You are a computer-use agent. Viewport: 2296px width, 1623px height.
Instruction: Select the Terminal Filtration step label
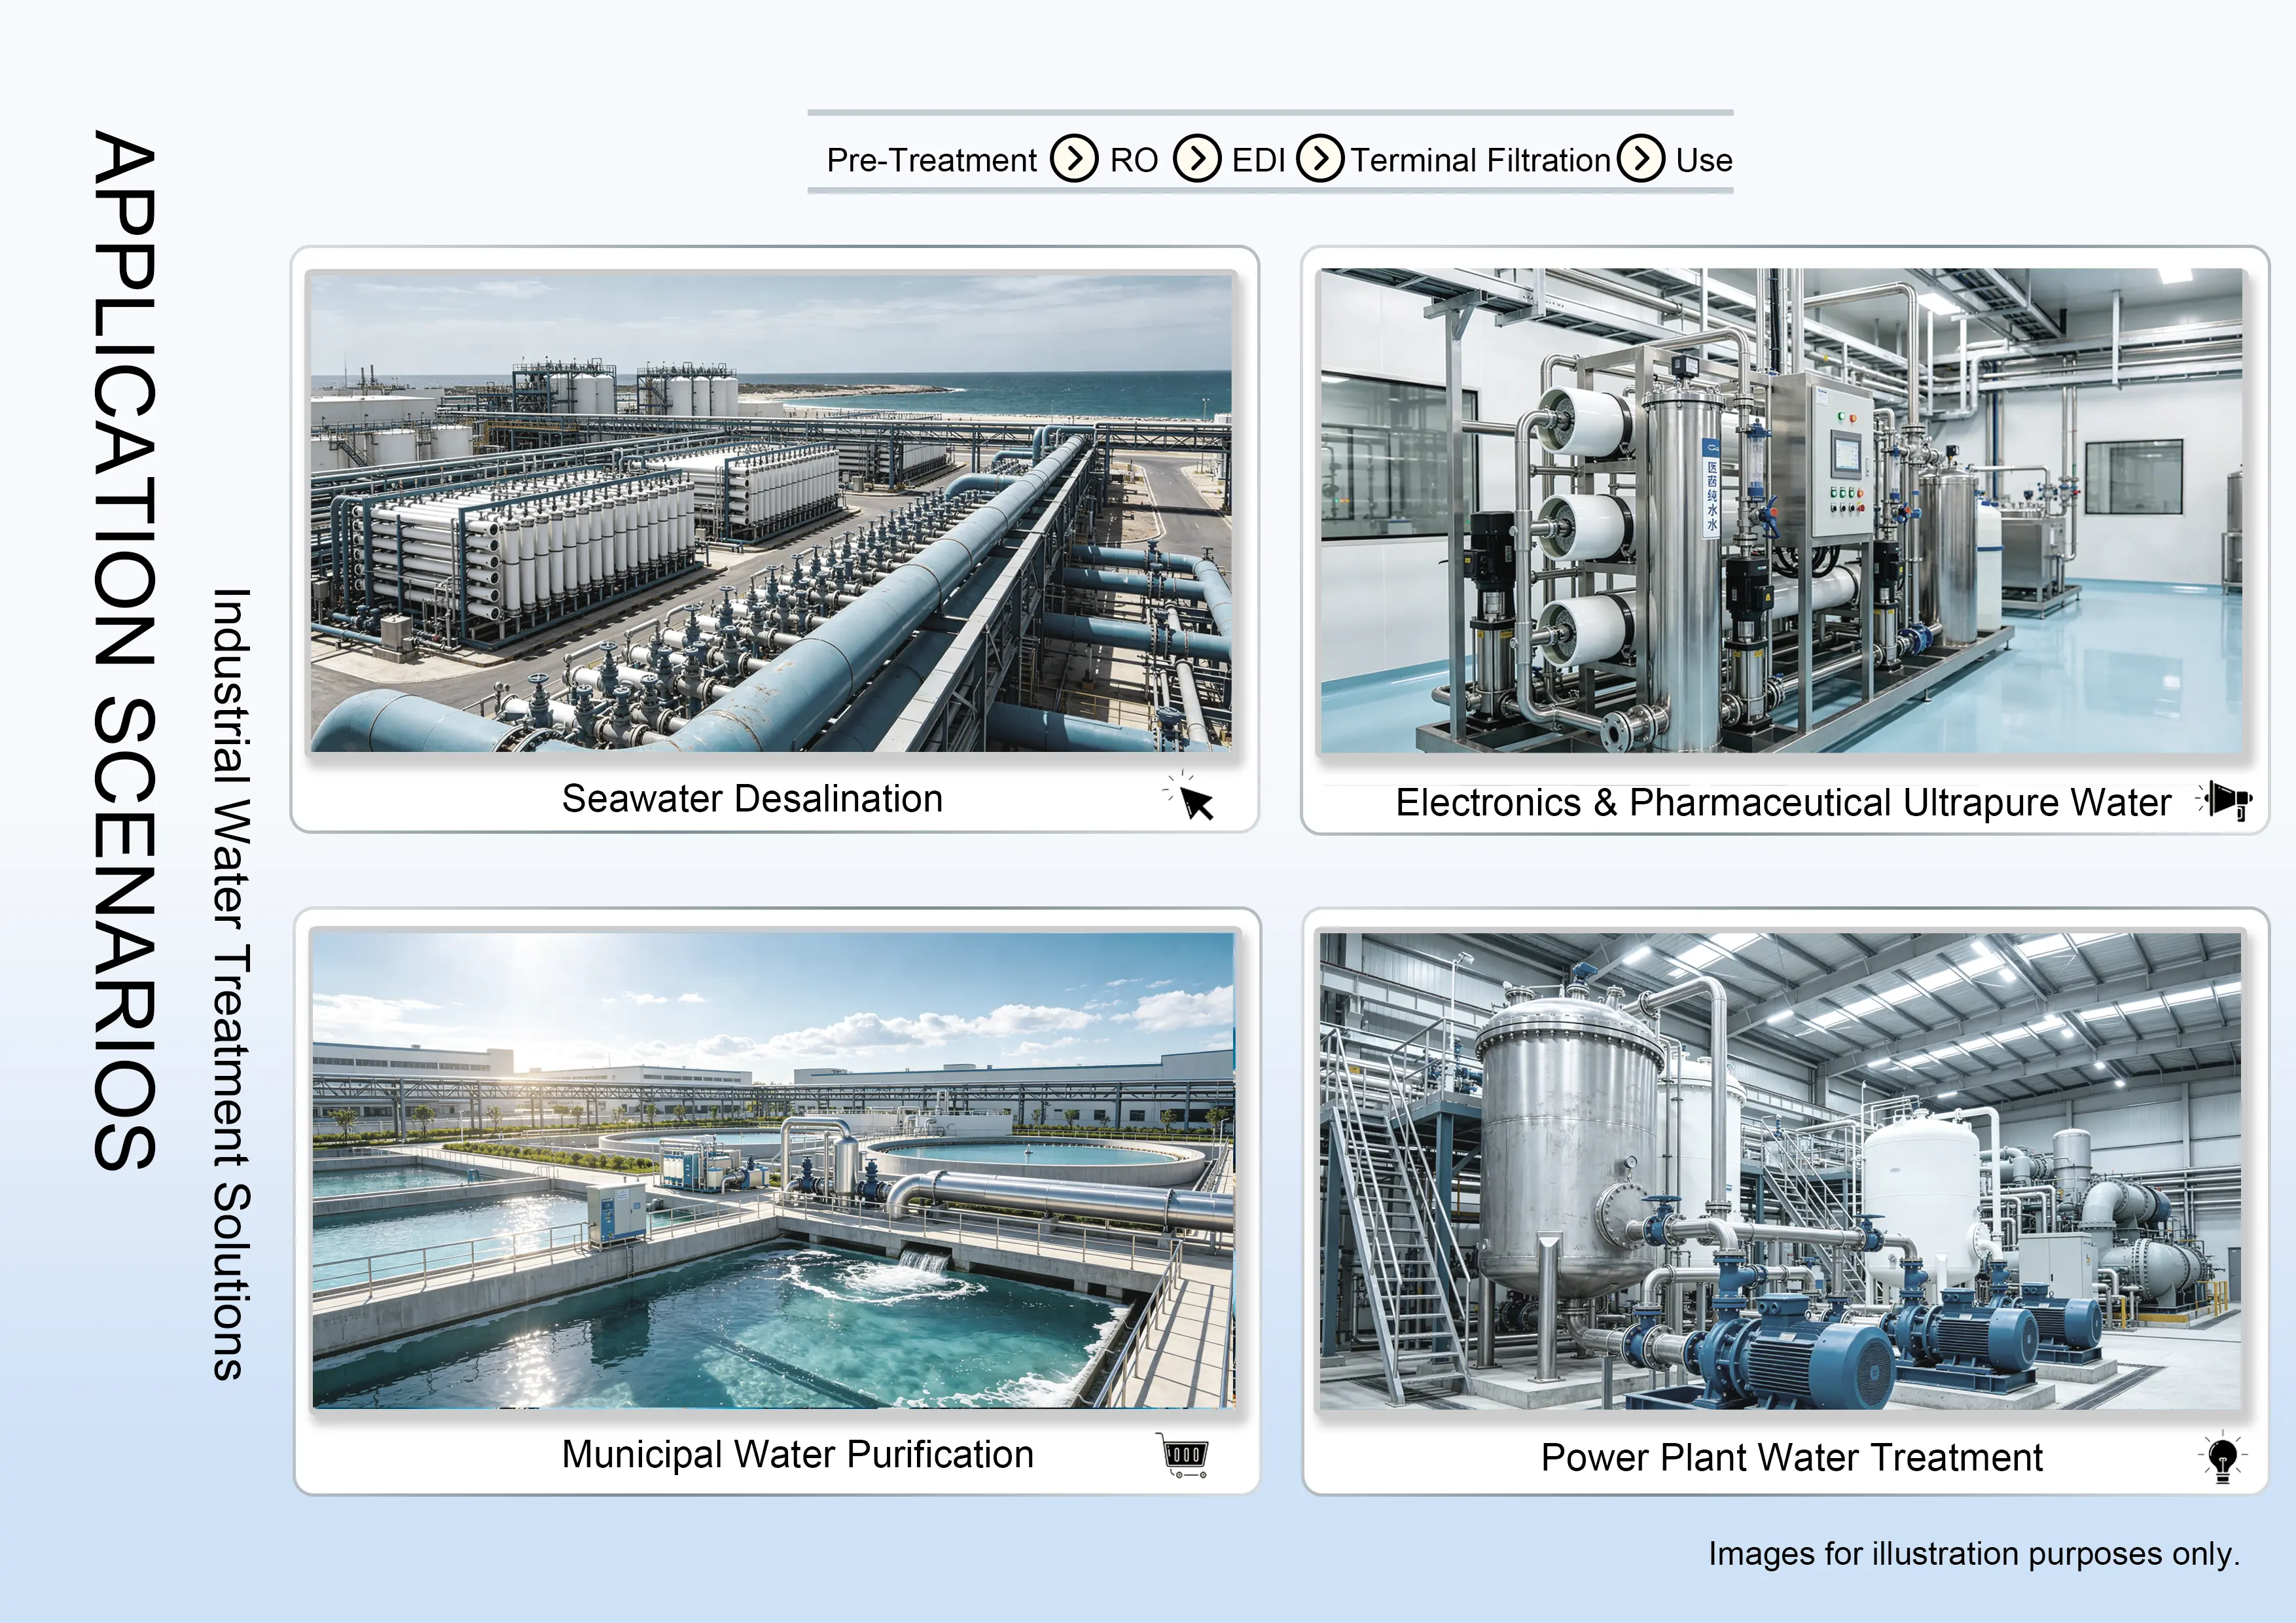point(1481,160)
